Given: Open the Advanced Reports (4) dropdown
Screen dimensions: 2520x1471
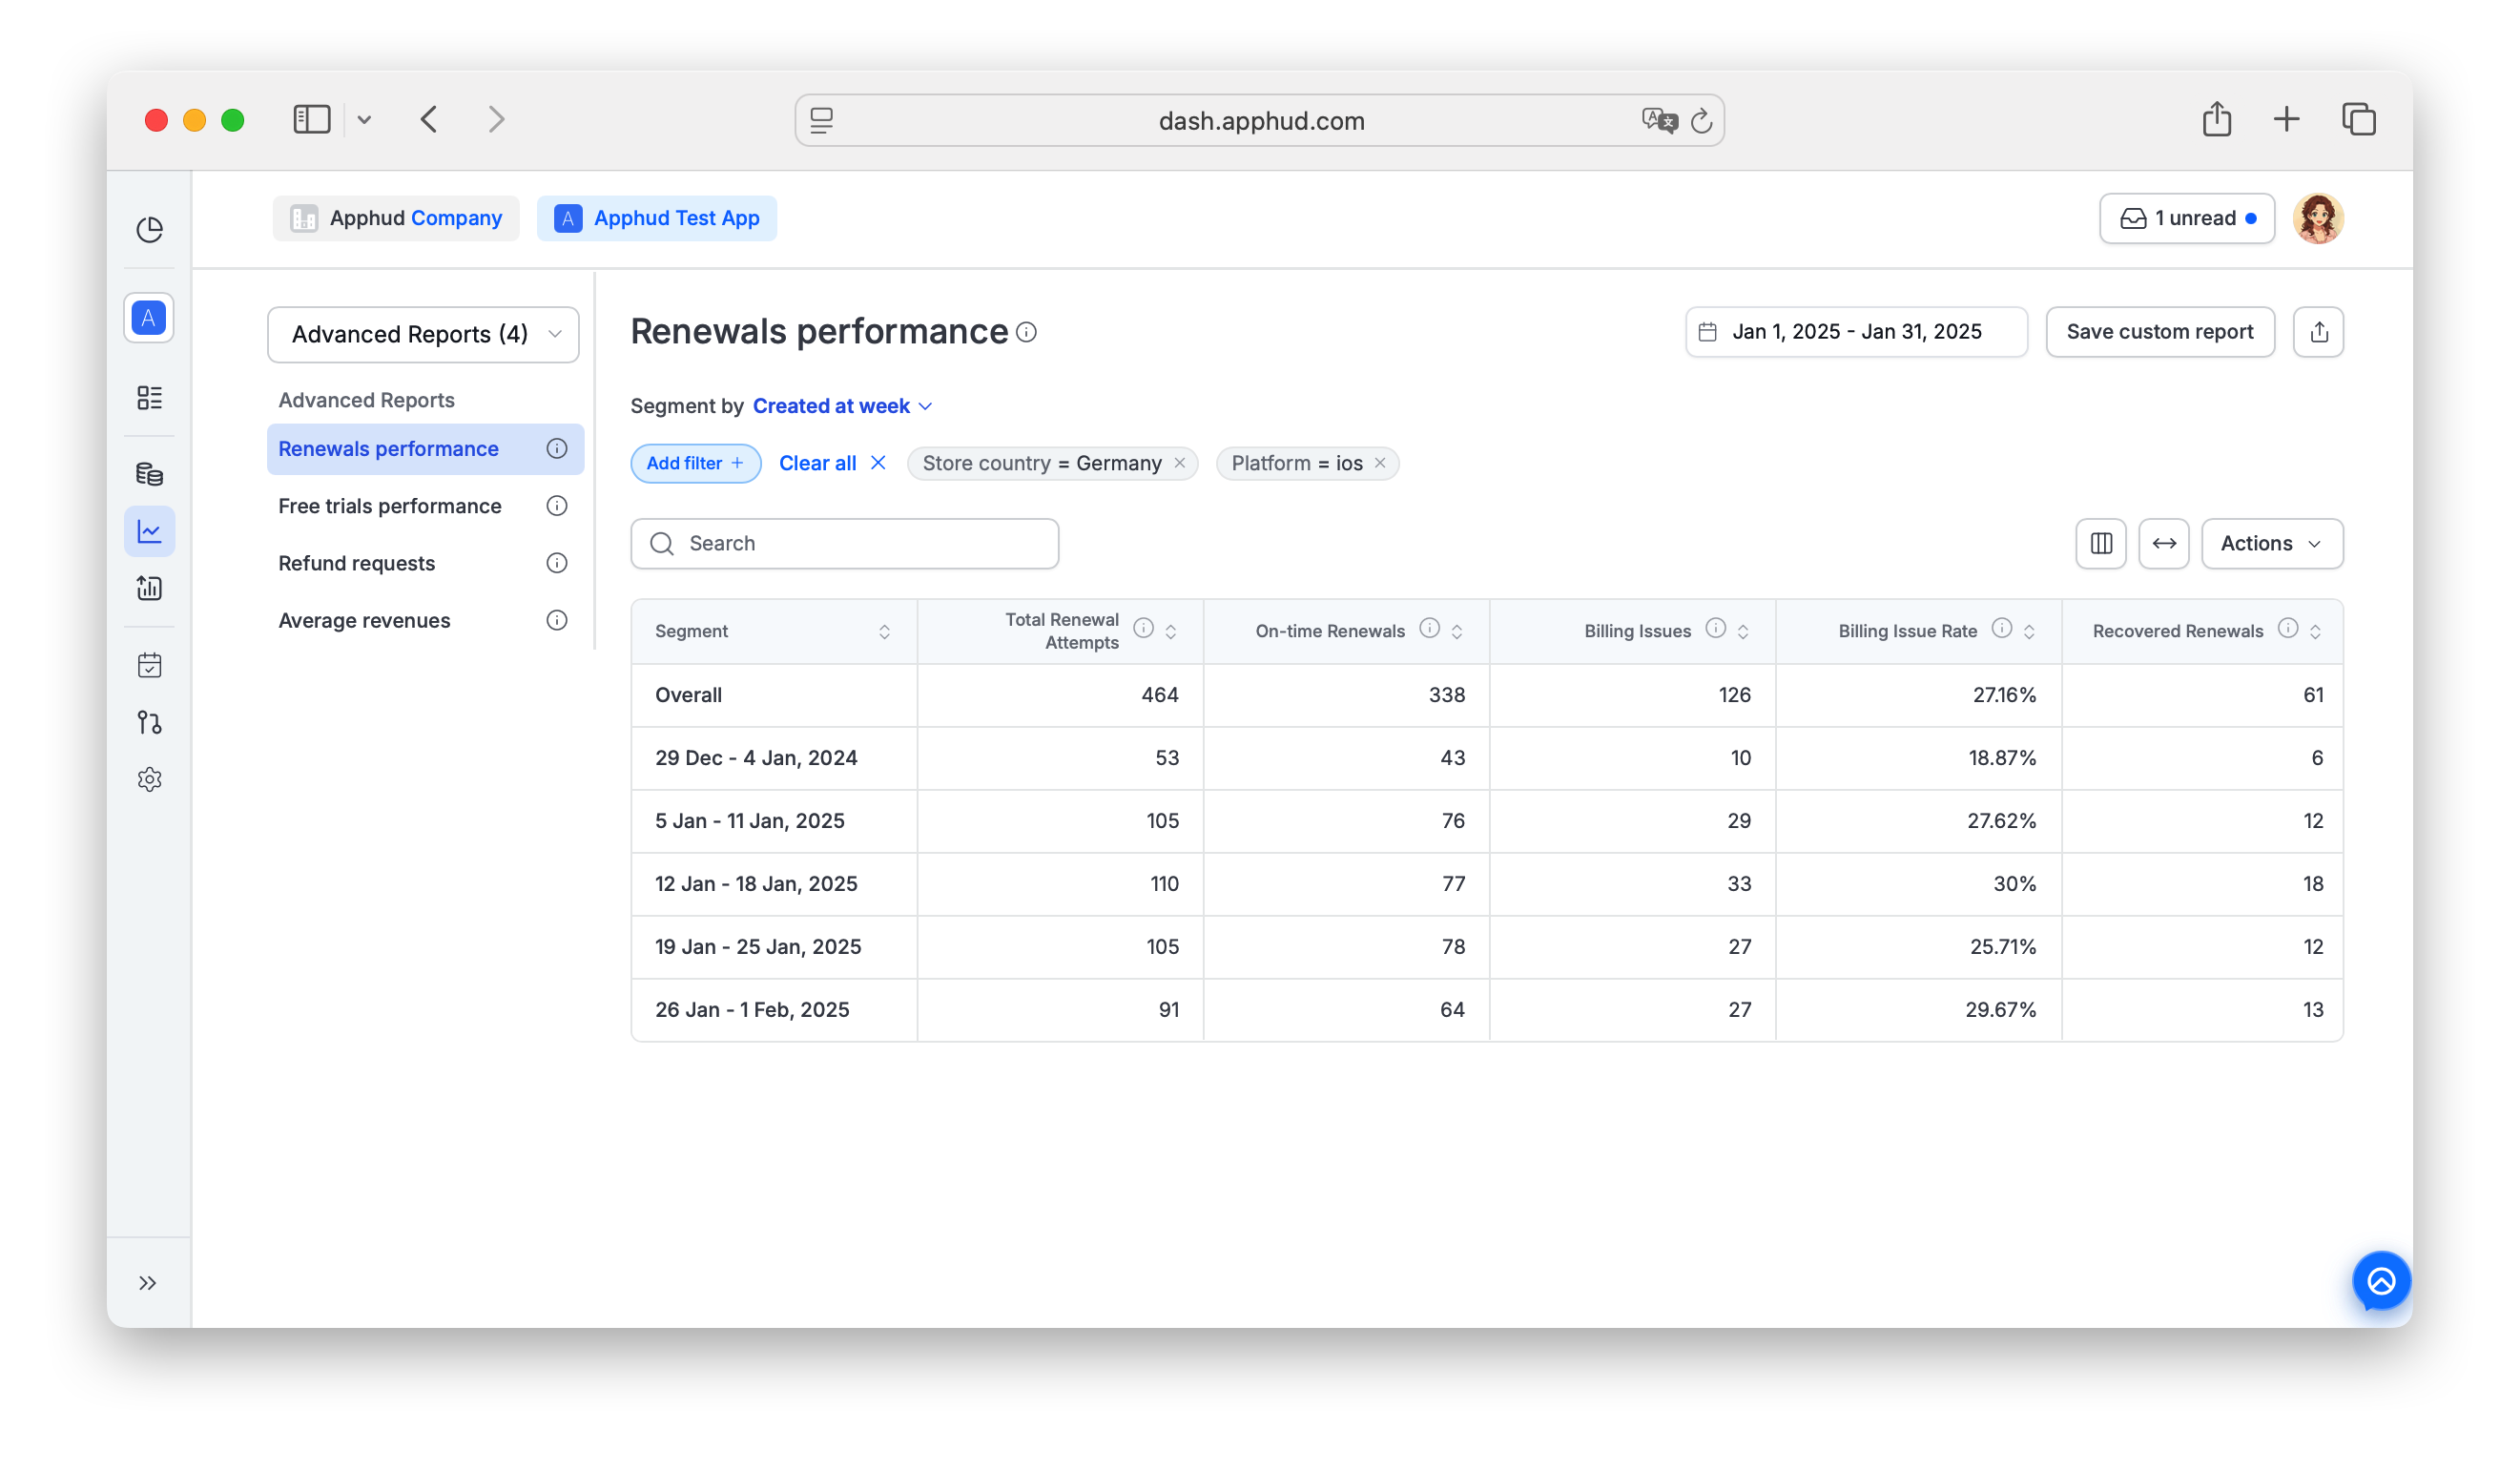Looking at the screenshot, I should click(423, 334).
